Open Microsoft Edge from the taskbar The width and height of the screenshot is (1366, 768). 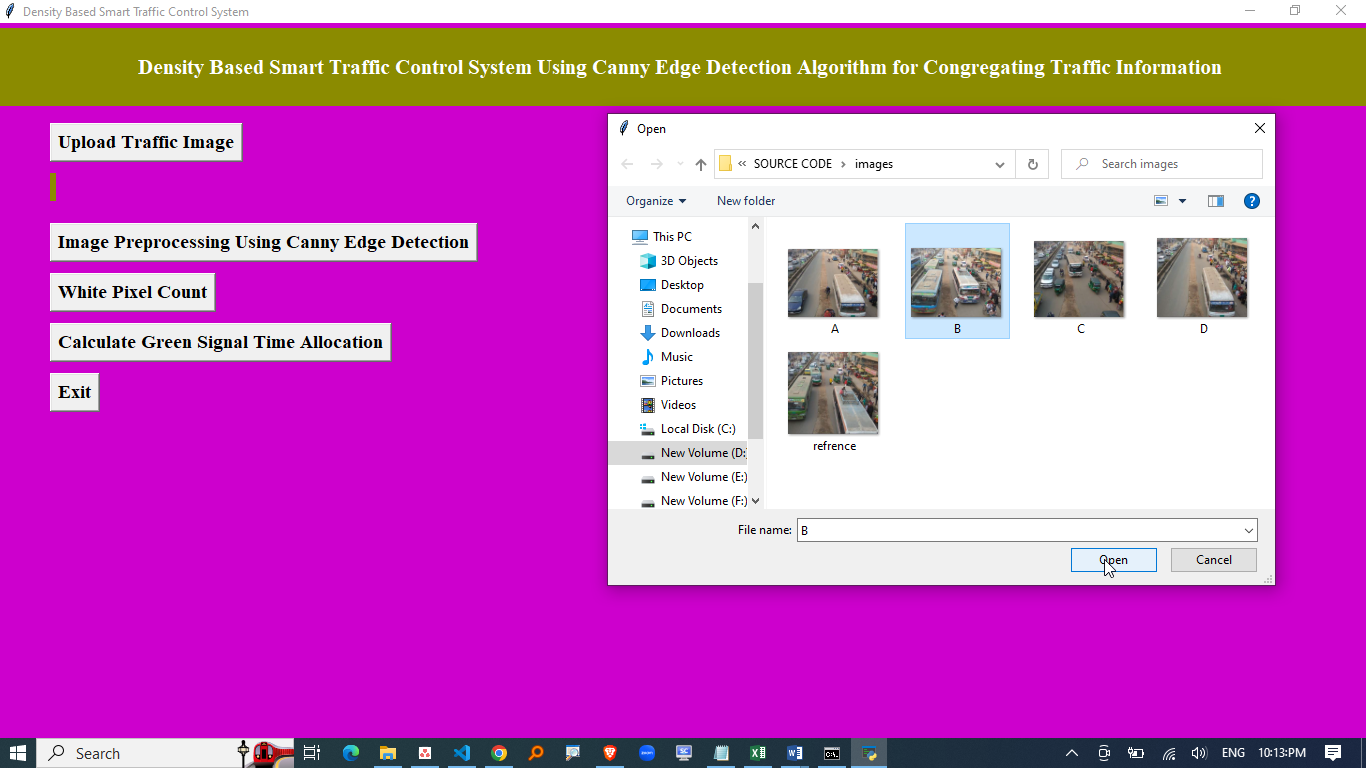[x=350, y=753]
